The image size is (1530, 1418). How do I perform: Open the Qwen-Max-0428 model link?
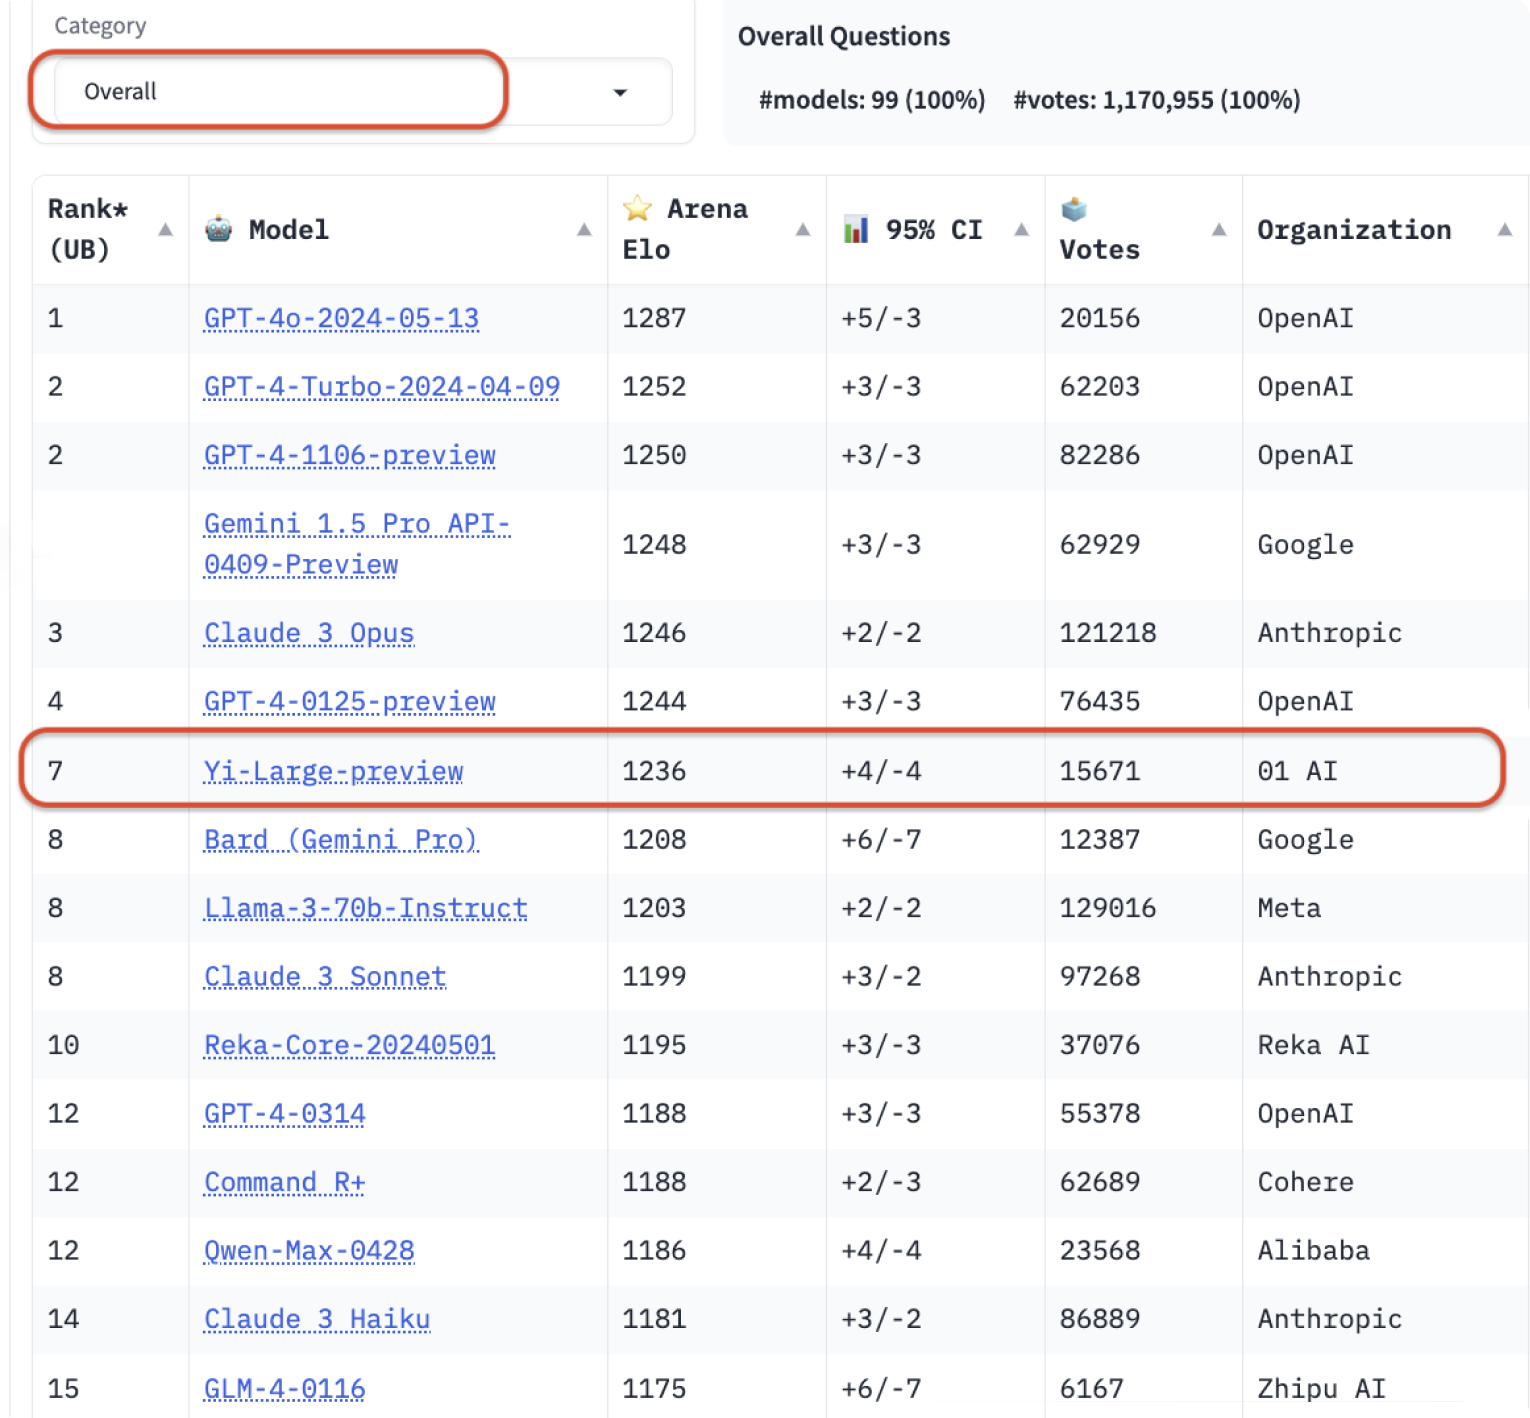(309, 1251)
